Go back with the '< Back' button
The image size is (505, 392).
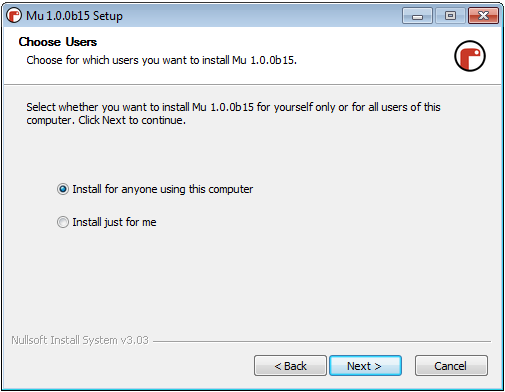290,366
